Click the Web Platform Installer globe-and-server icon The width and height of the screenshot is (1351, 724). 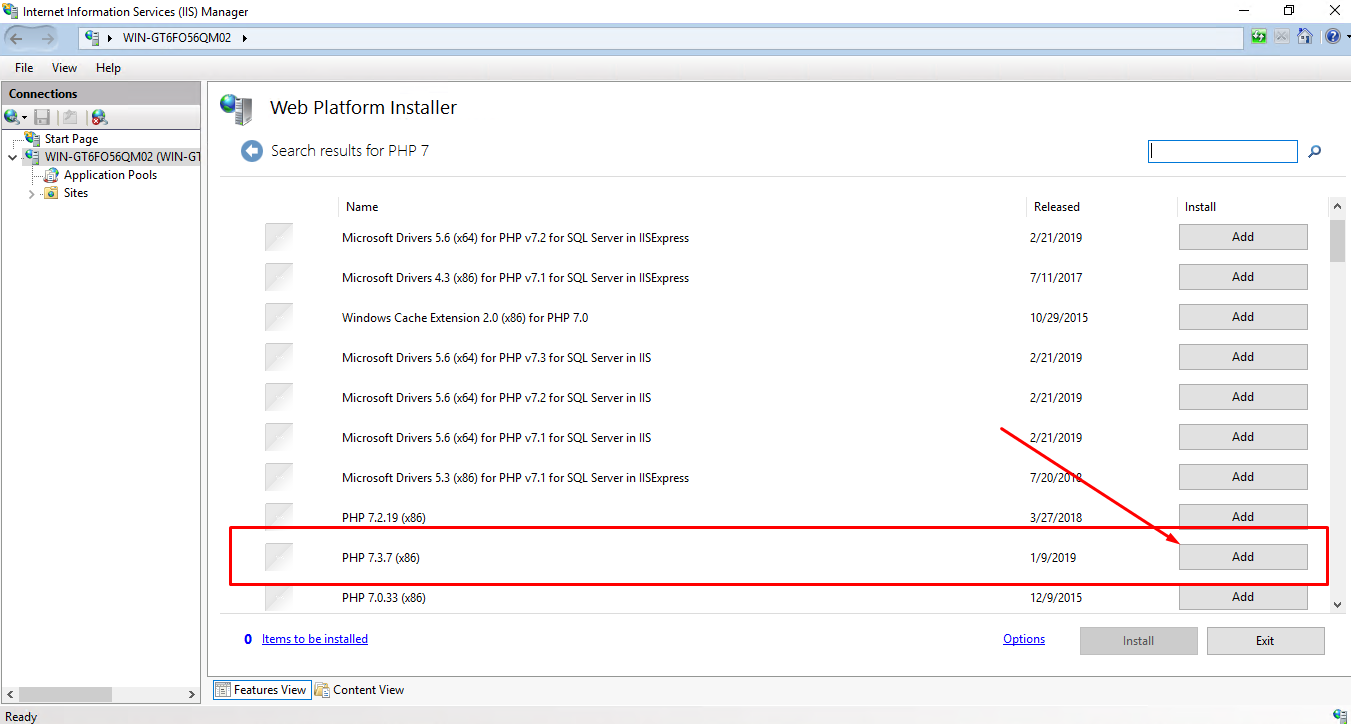[237, 109]
